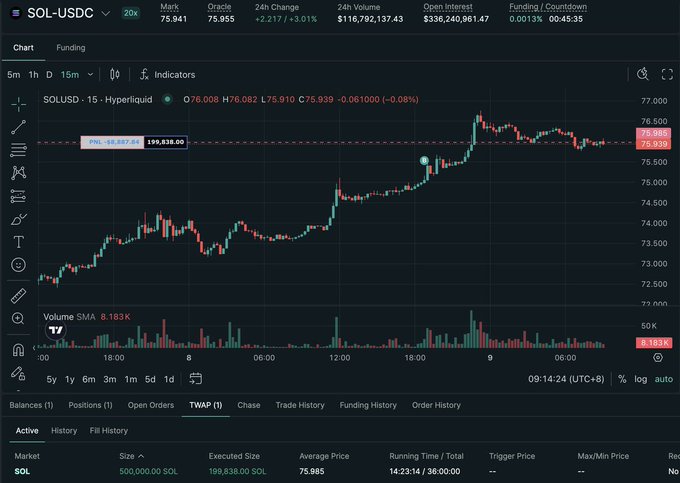Screen dimensions: 680x483
Task: Open the TWAP (1) tab
Action: [206, 405]
